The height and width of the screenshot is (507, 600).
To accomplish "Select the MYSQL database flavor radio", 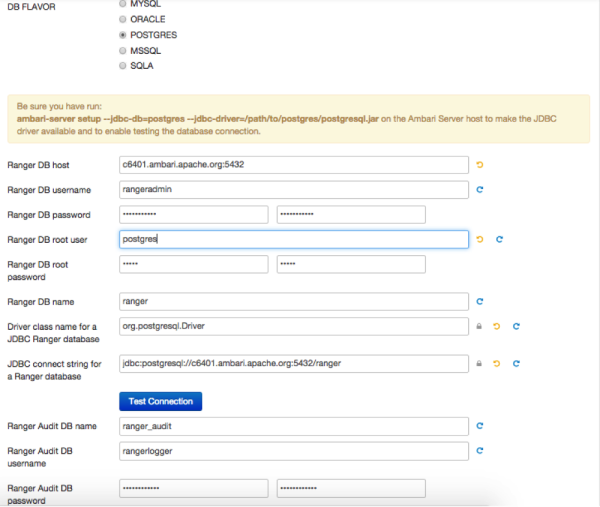I will pos(122,4).
